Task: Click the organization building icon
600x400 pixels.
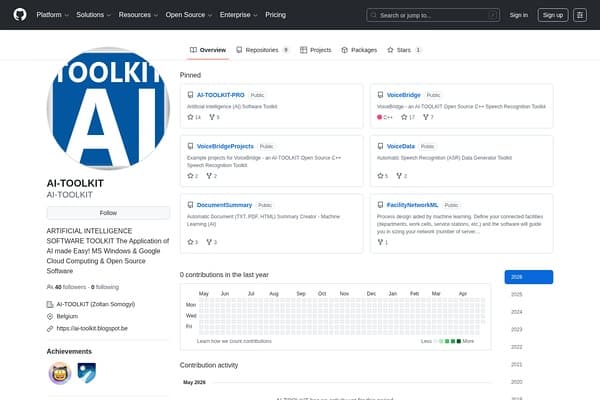Action: (x=50, y=304)
